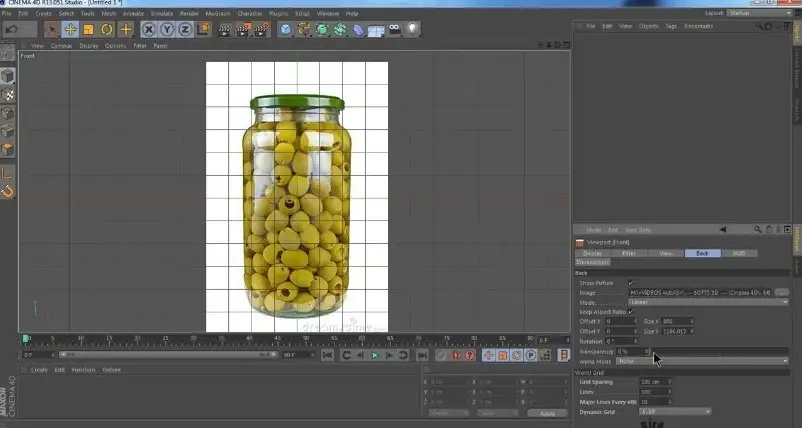Open the Simulate menu

point(162,13)
